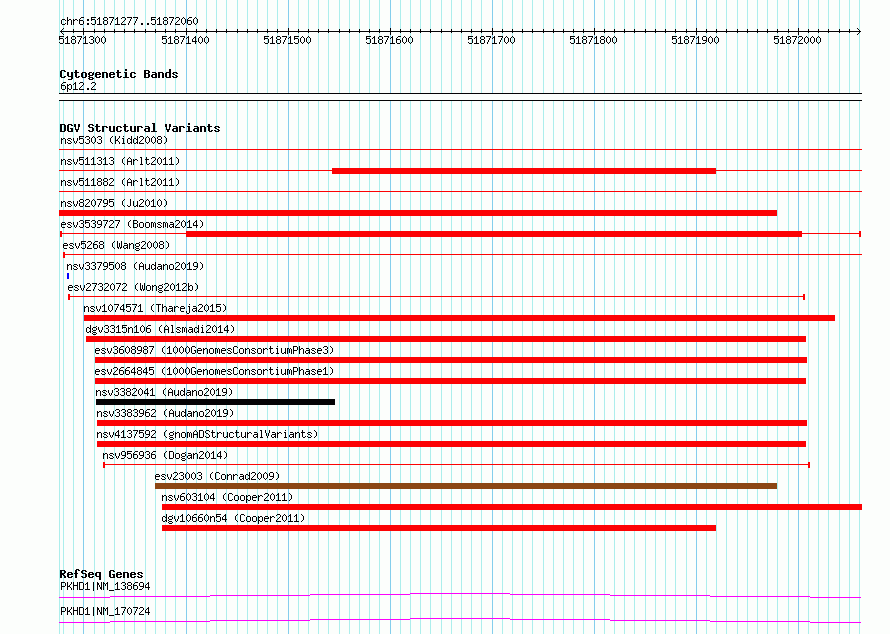The height and width of the screenshot is (634, 890).
Task: Click the dgv10660n54 (Cooper2011) label
Action: [233, 518]
